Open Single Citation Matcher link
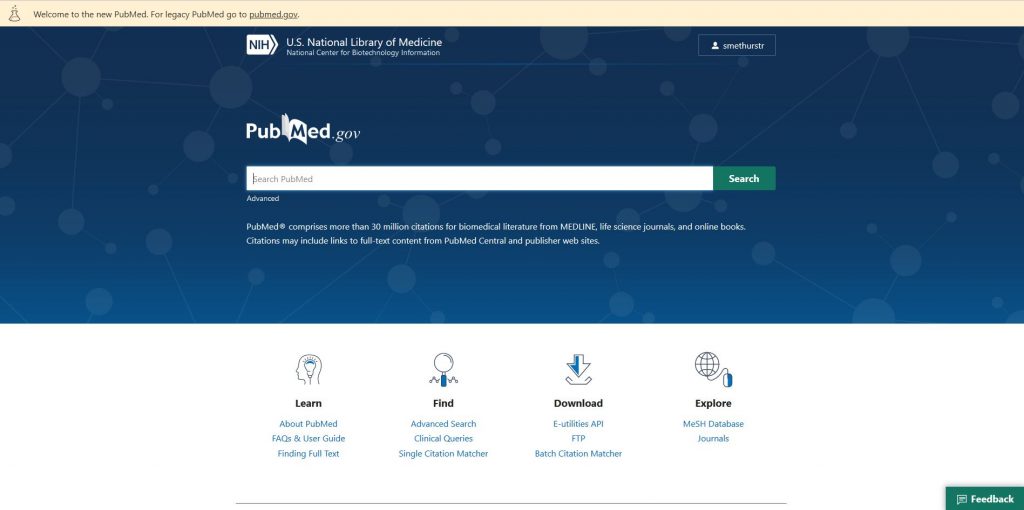Image resolution: width=1024 pixels, height=510 pixels. [x=443, y=454]
